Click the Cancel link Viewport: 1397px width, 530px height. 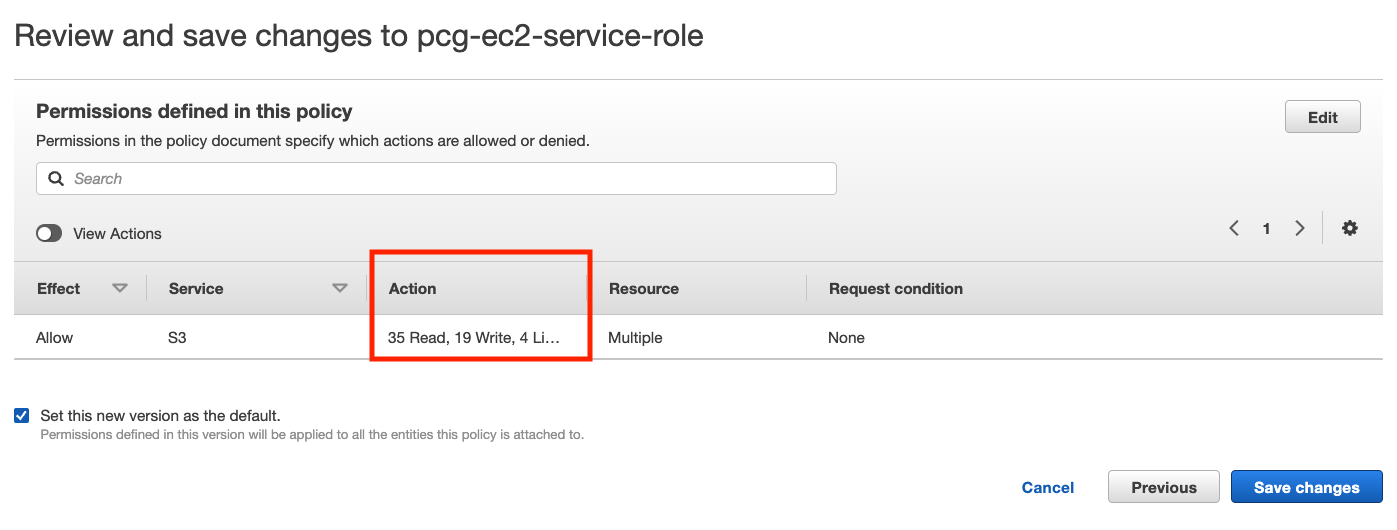[1048, 487]
